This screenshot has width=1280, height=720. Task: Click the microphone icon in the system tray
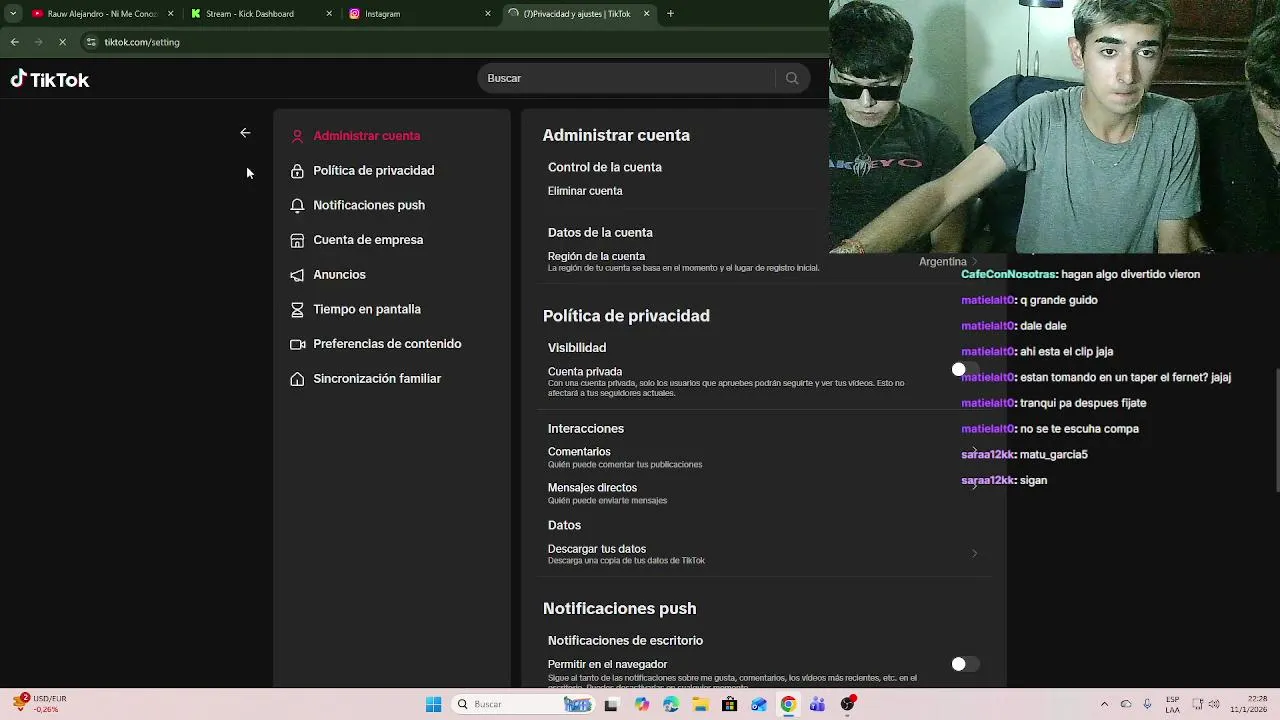click(x=1147, y=704)
